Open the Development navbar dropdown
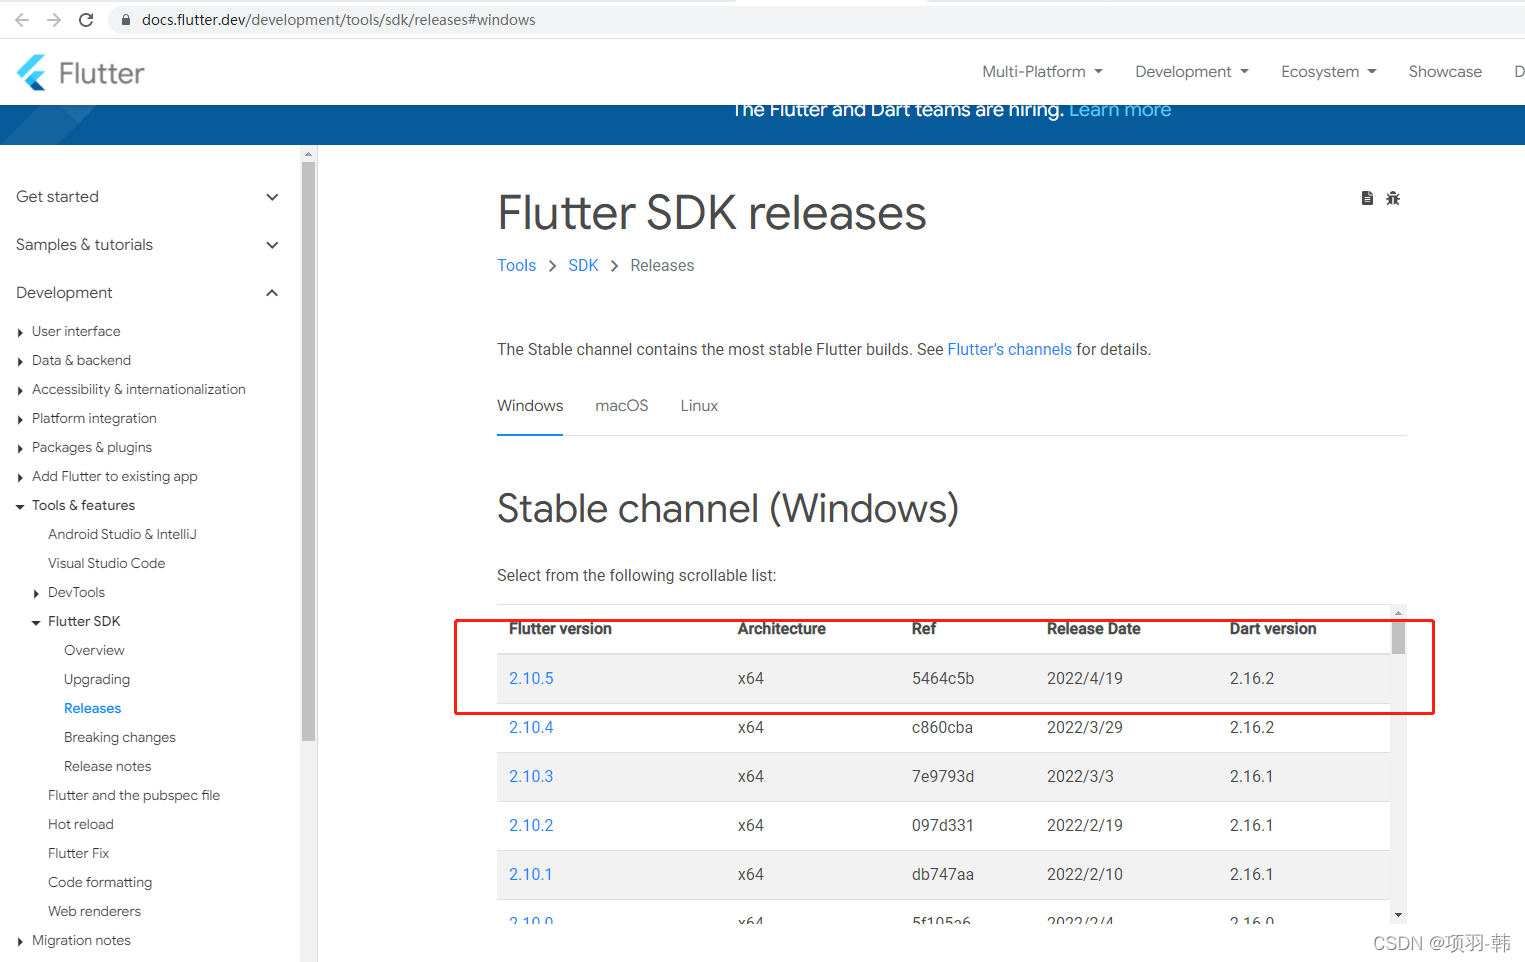This screenshot has height=962, width=1525. click(1190, 71)
